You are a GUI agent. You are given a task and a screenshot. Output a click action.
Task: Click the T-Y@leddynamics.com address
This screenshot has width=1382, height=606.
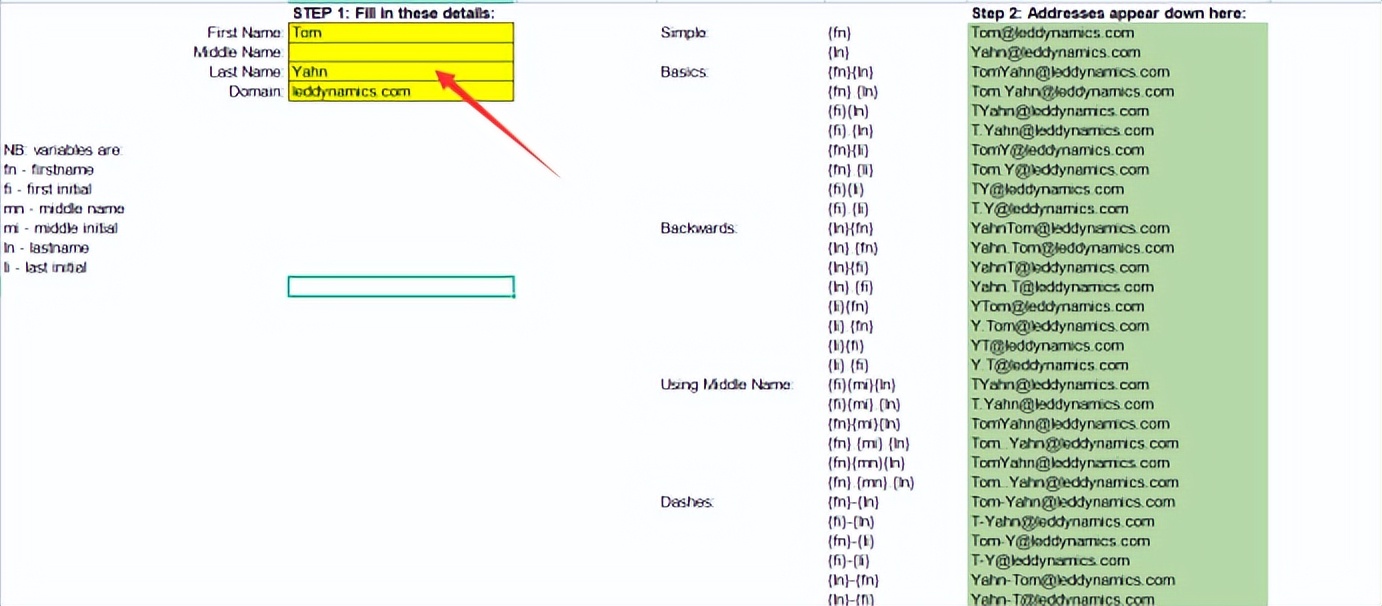click(1050, 561)
